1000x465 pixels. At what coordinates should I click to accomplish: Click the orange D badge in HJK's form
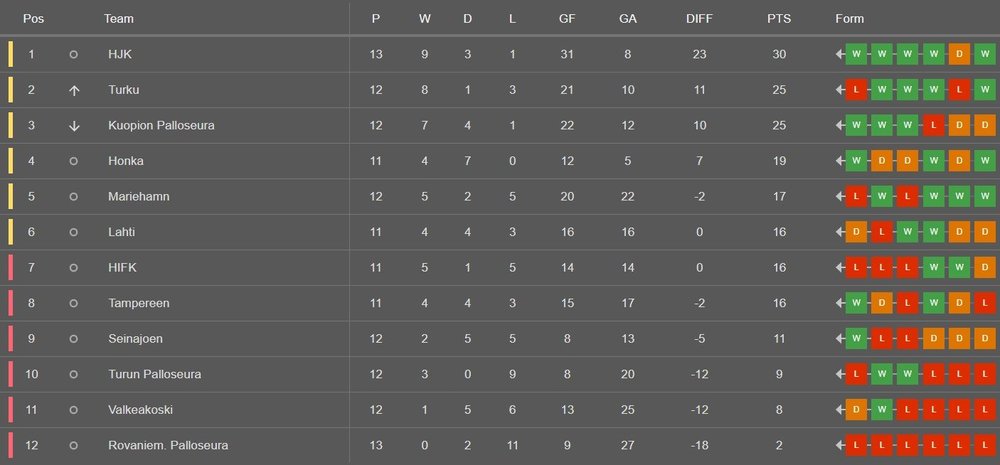(x=960, y=55)
